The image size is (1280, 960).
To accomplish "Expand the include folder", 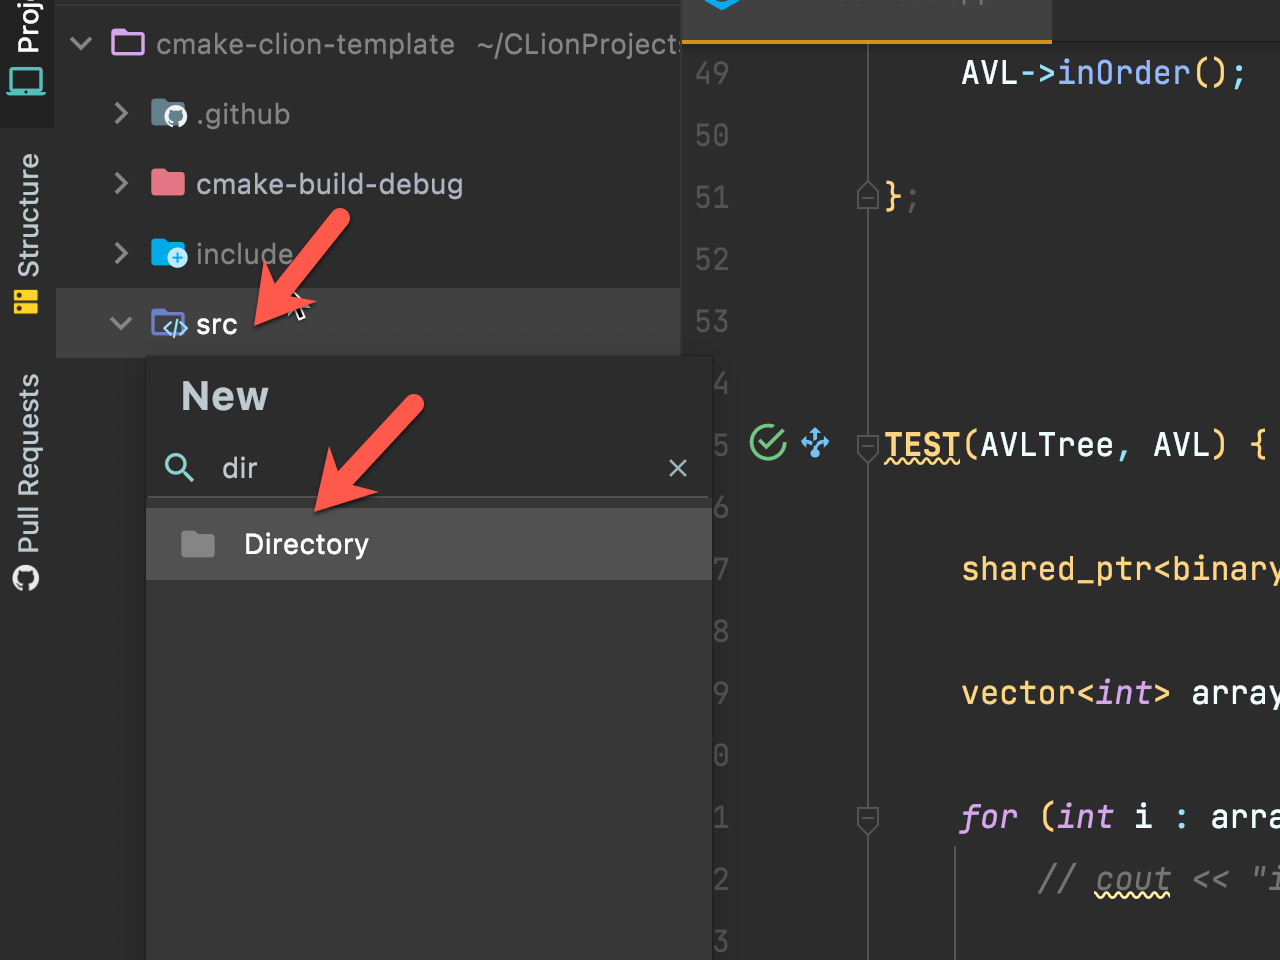I will point(121,253).
